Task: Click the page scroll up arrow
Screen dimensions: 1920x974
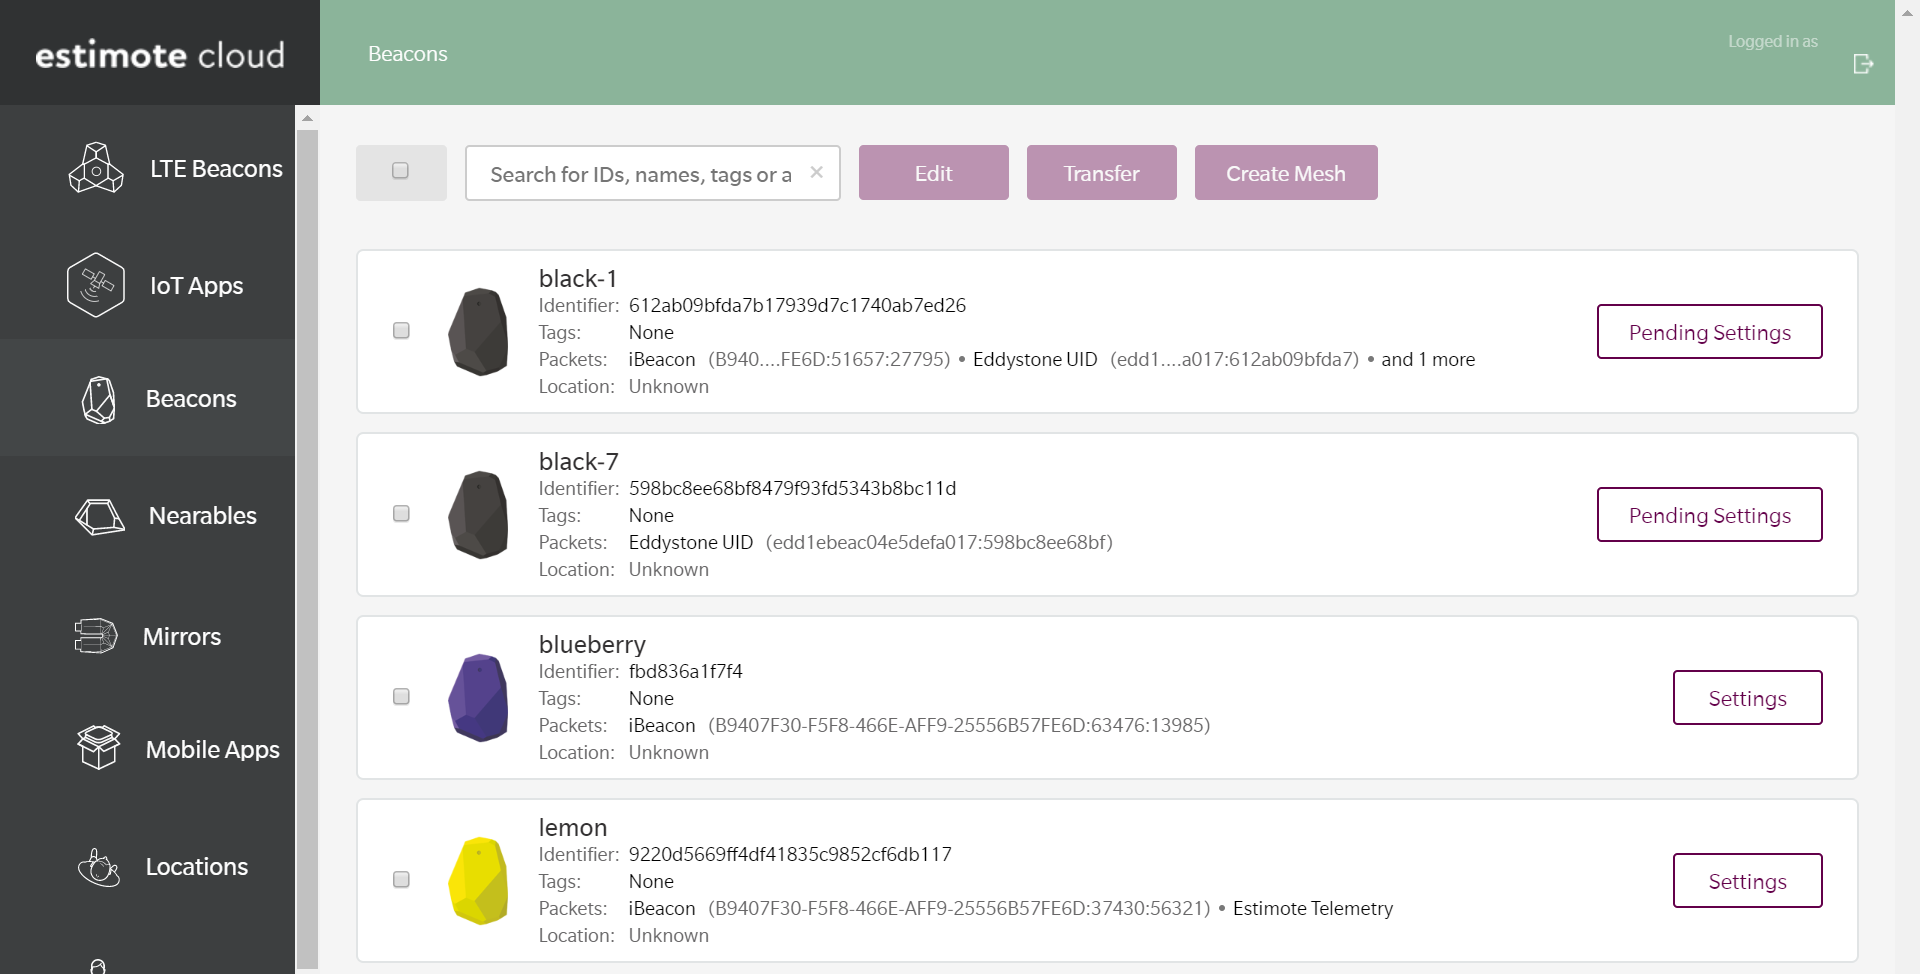Action: point(1907,12)
